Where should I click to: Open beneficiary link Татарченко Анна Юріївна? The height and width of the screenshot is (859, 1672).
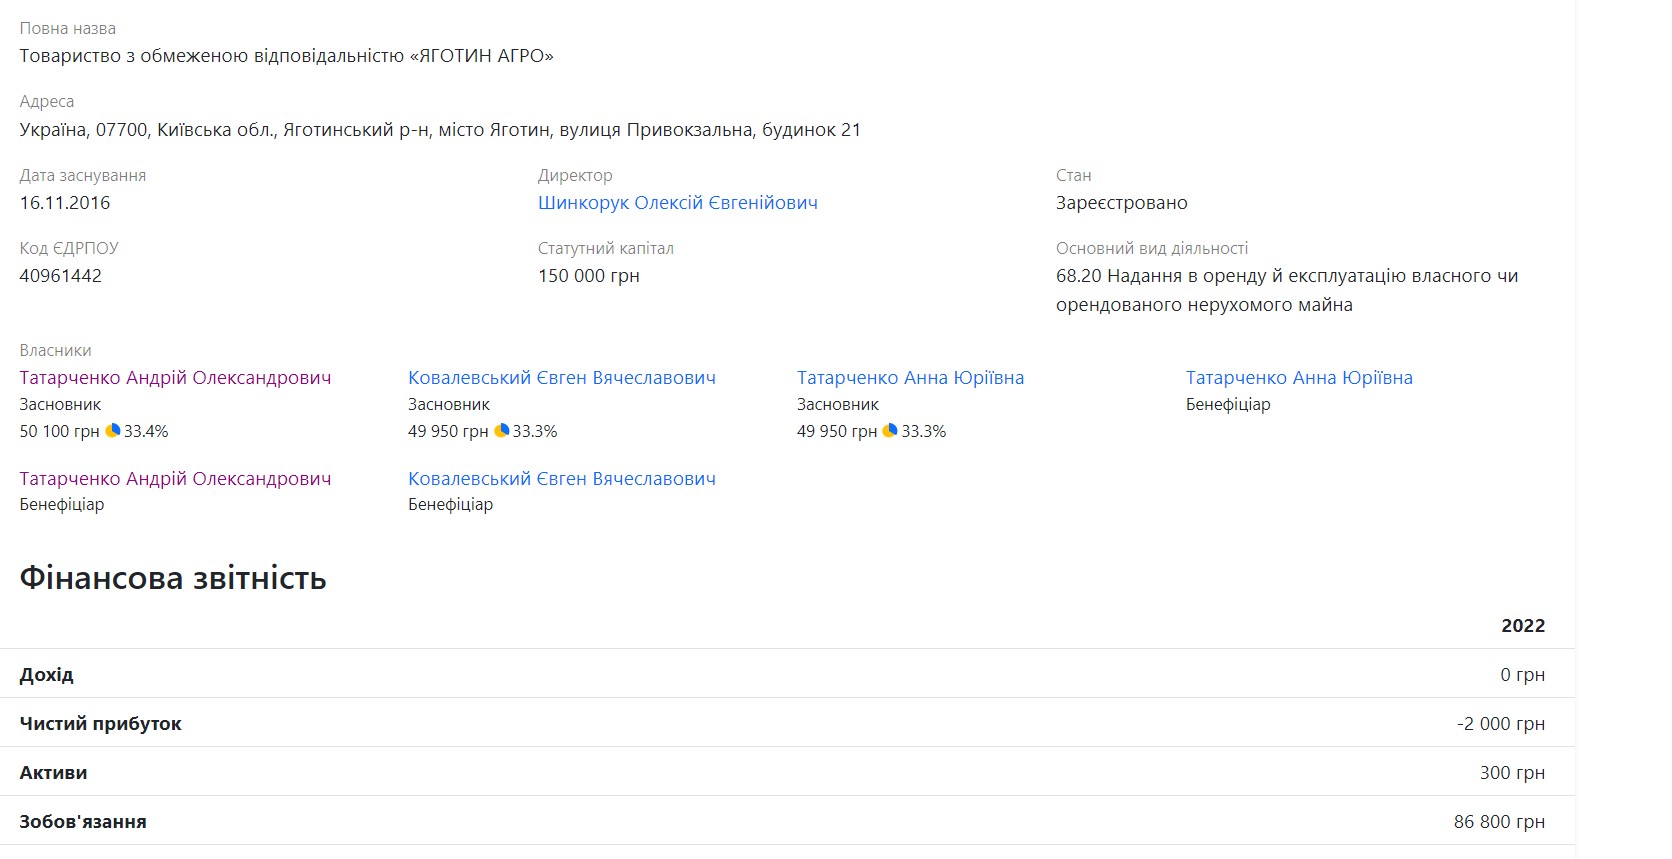1298,378
